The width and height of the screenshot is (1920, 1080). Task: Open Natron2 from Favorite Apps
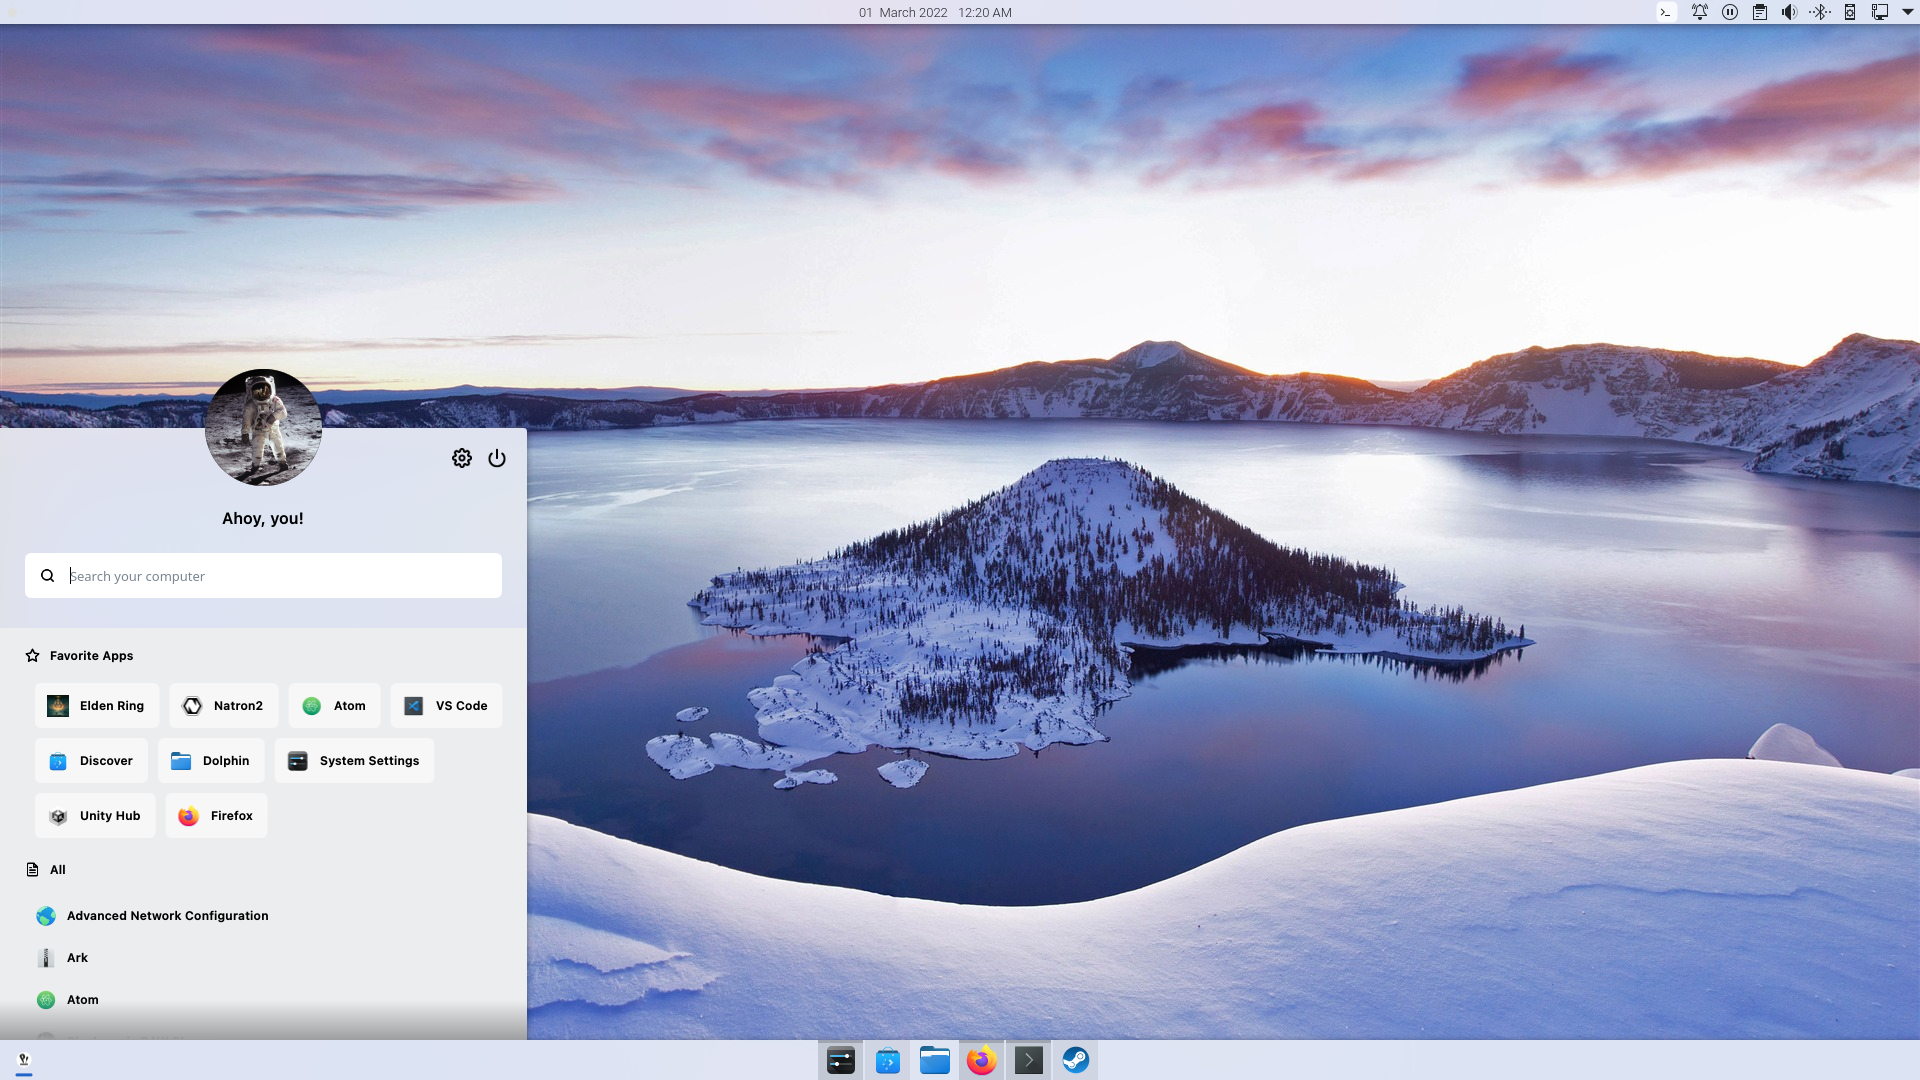tap(223, 706)
